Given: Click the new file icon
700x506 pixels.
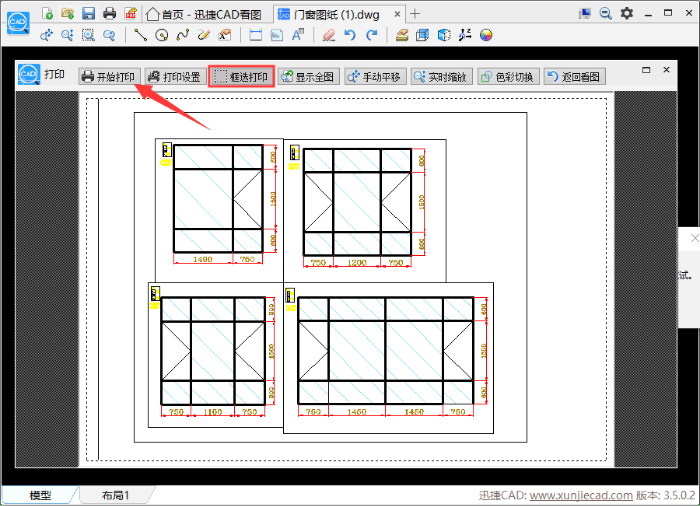Looking at the screenshot, I should (47, 13).
